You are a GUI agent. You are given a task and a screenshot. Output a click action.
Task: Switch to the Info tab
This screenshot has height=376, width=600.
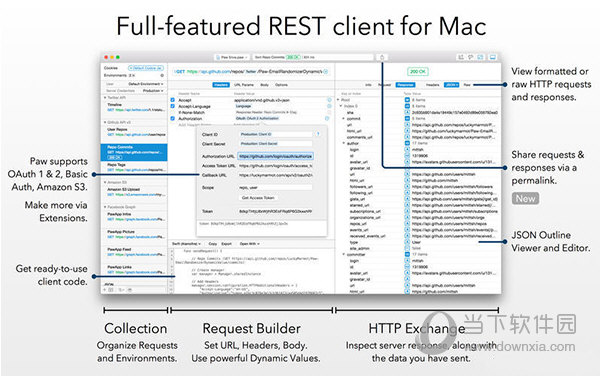click(368, 85)
